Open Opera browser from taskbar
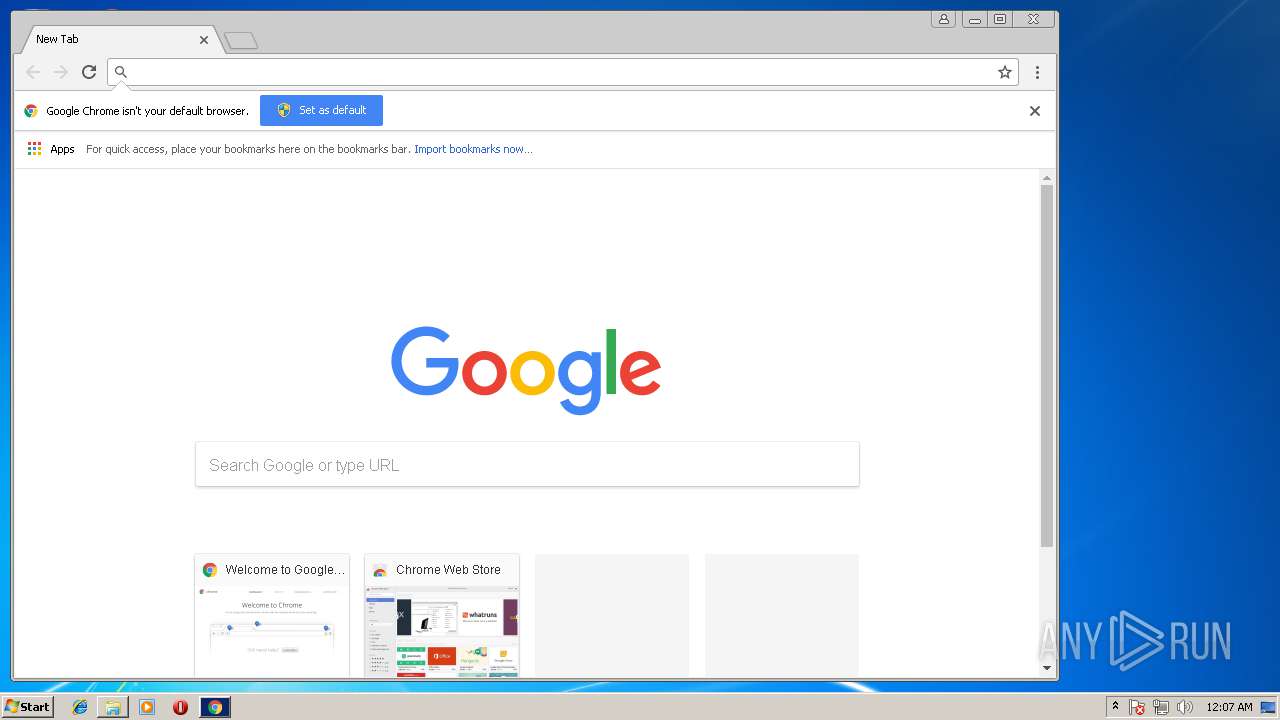The width and height of the screenshot is (1280, 720). [180, 707]
